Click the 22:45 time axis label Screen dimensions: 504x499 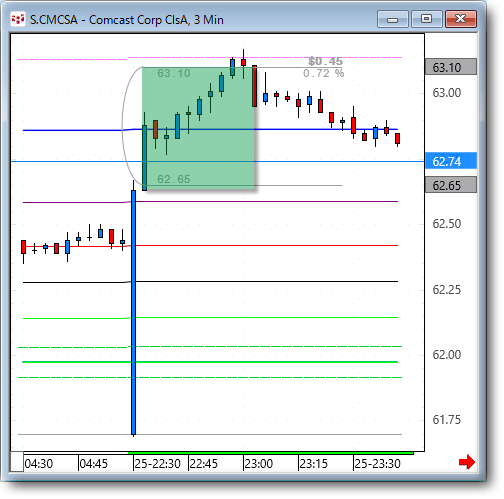pyautogui.click(x=204, y=464)
